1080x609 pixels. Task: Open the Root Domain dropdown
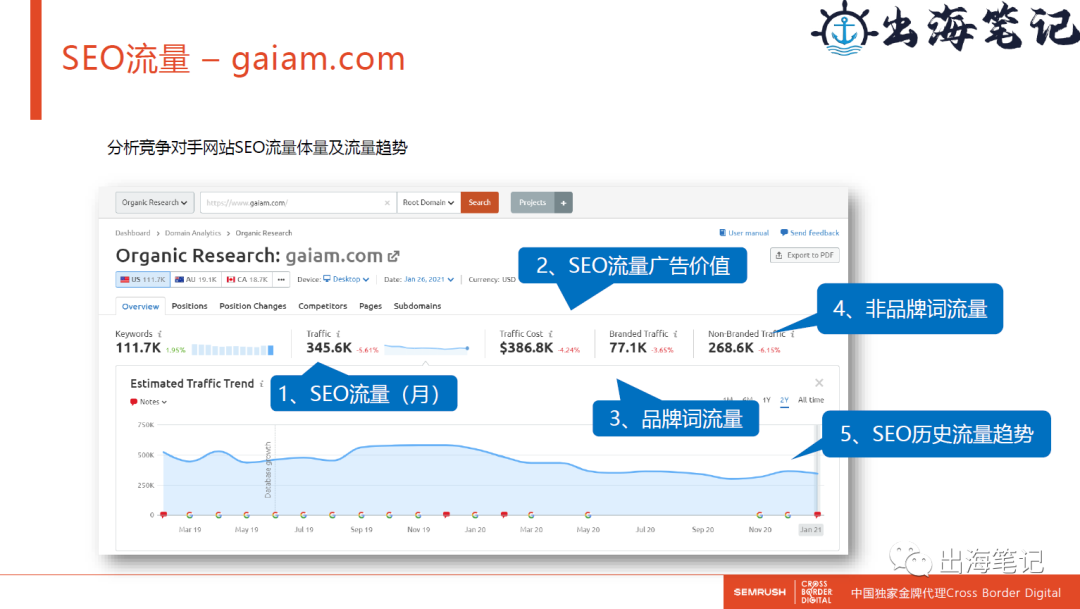pyautogui.click(x=428, y=203)
